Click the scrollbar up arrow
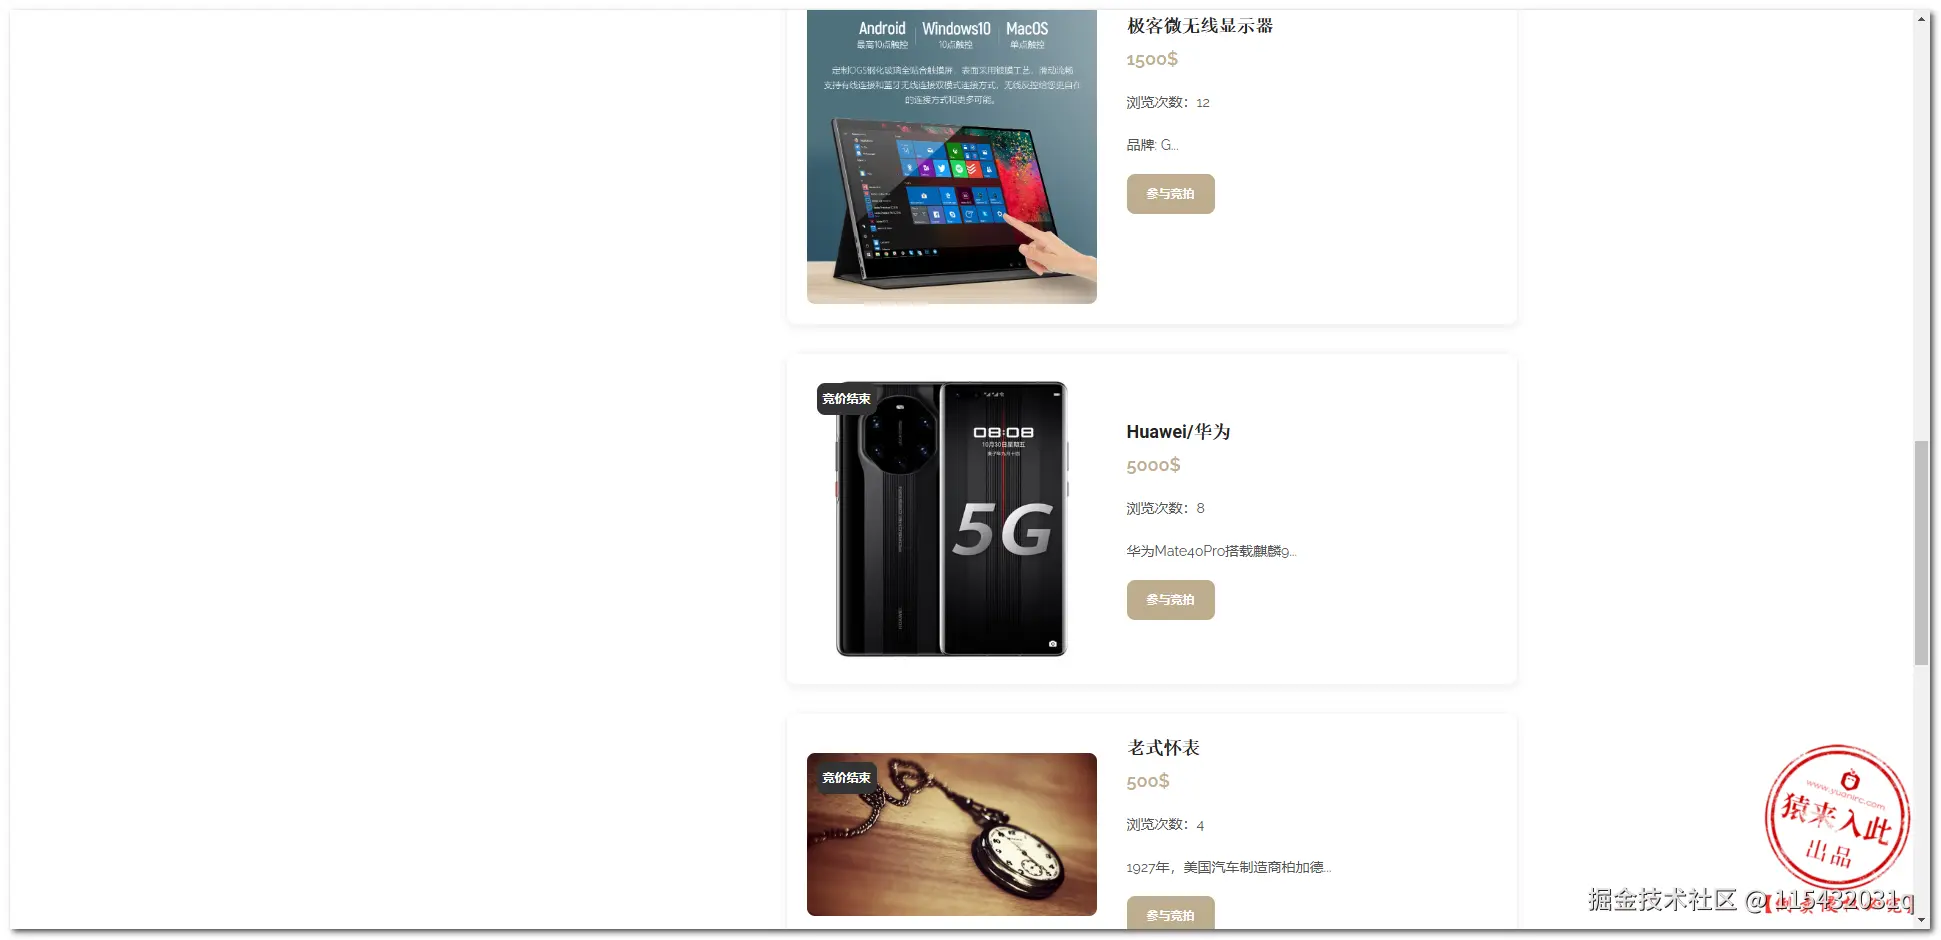The height and width of the screenshot is (940, 1941). pos(1921,18)
